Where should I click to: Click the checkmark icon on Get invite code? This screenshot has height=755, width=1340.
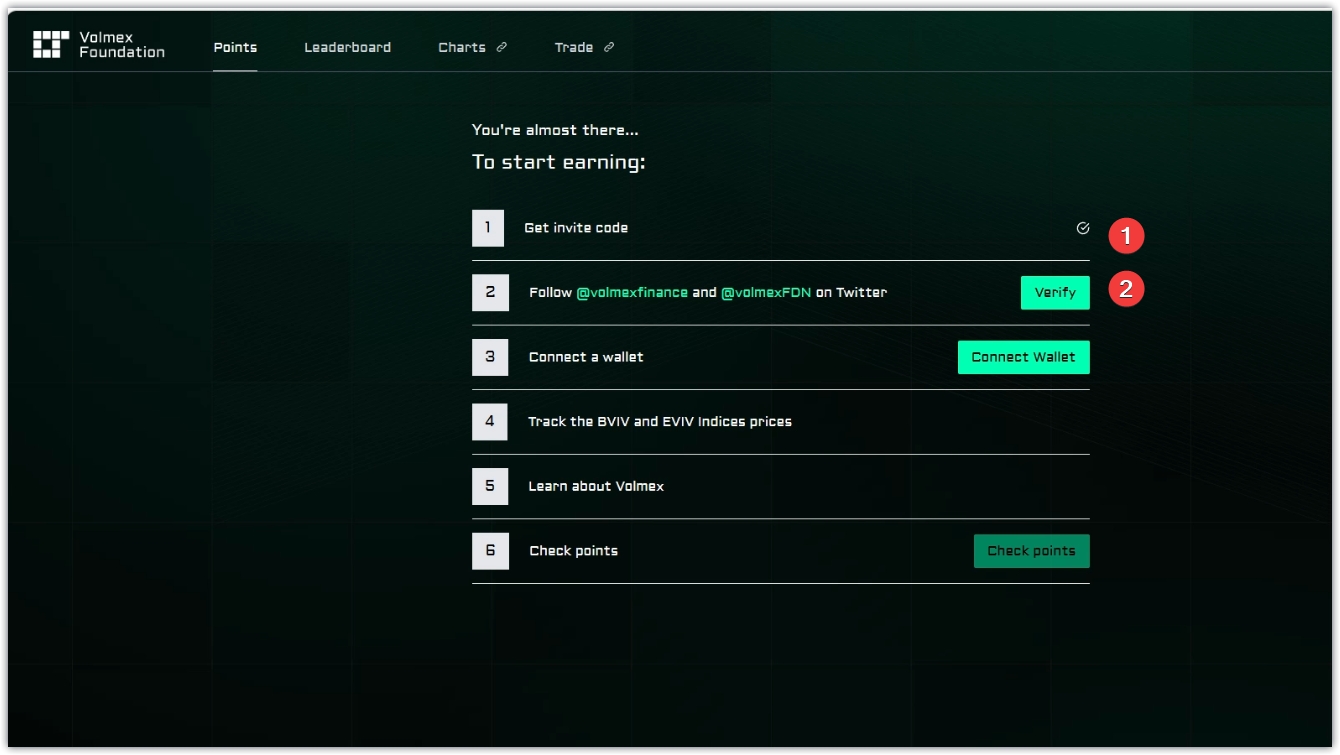(x=1082, y=228)
